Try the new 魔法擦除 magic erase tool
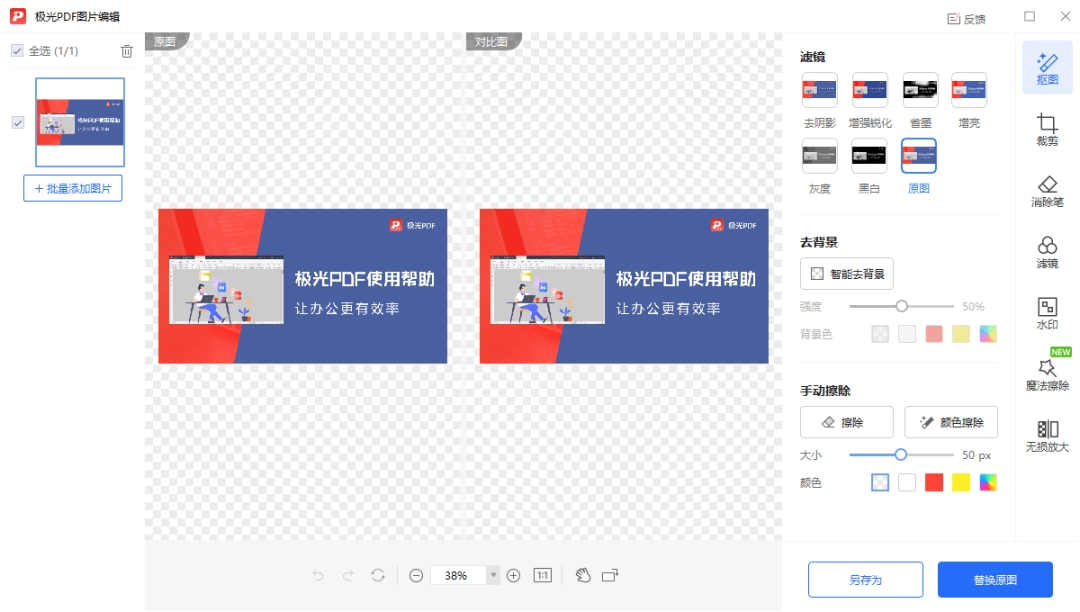 pyautogui.click(x=1046, y=375)
